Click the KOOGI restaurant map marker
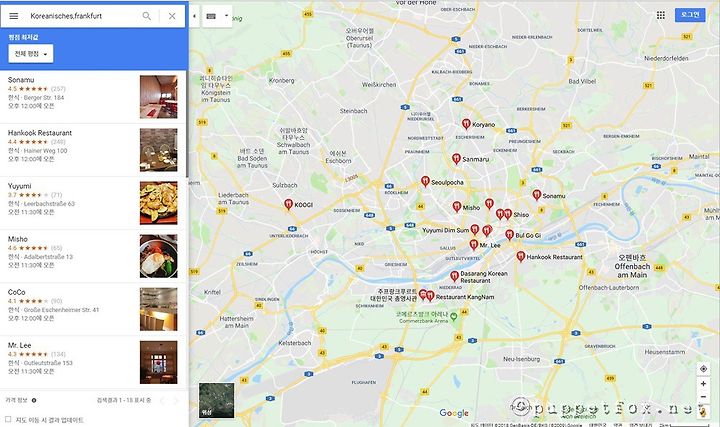The image size is (720, 427). coord(288,204)
